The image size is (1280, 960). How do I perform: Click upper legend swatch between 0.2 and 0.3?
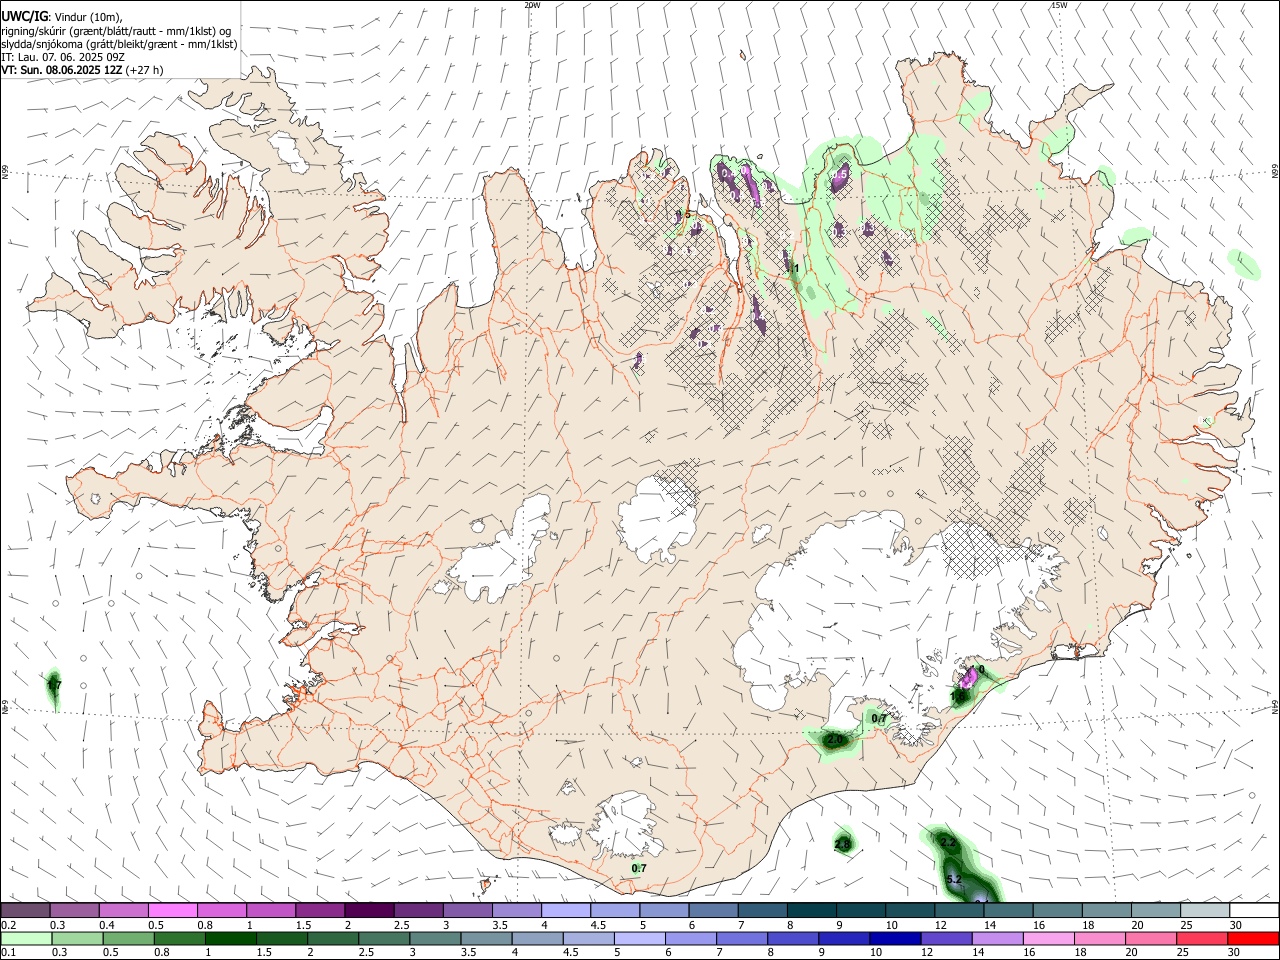(25, 911)
